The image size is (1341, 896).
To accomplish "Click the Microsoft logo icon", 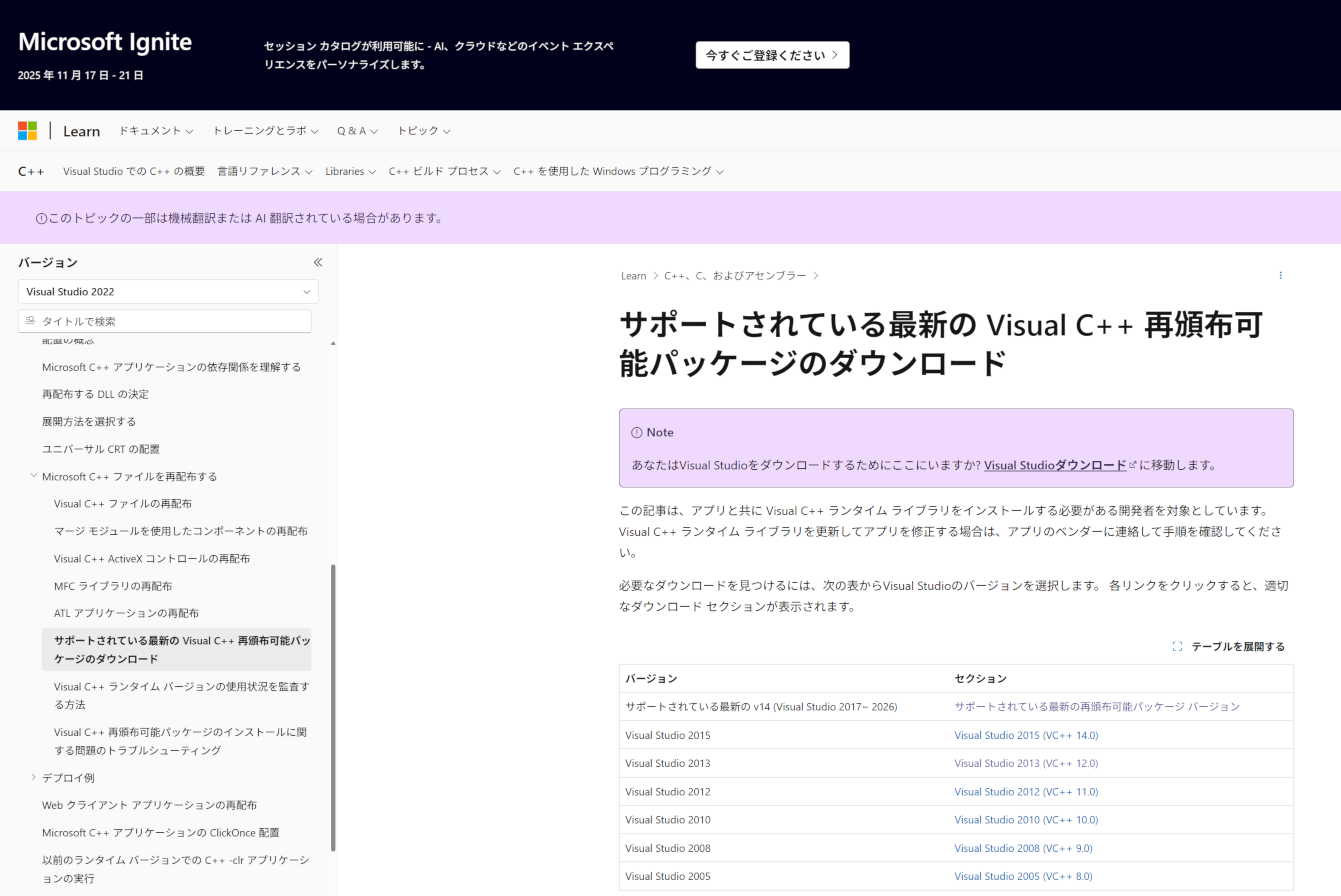I will (x=27, y=131).
